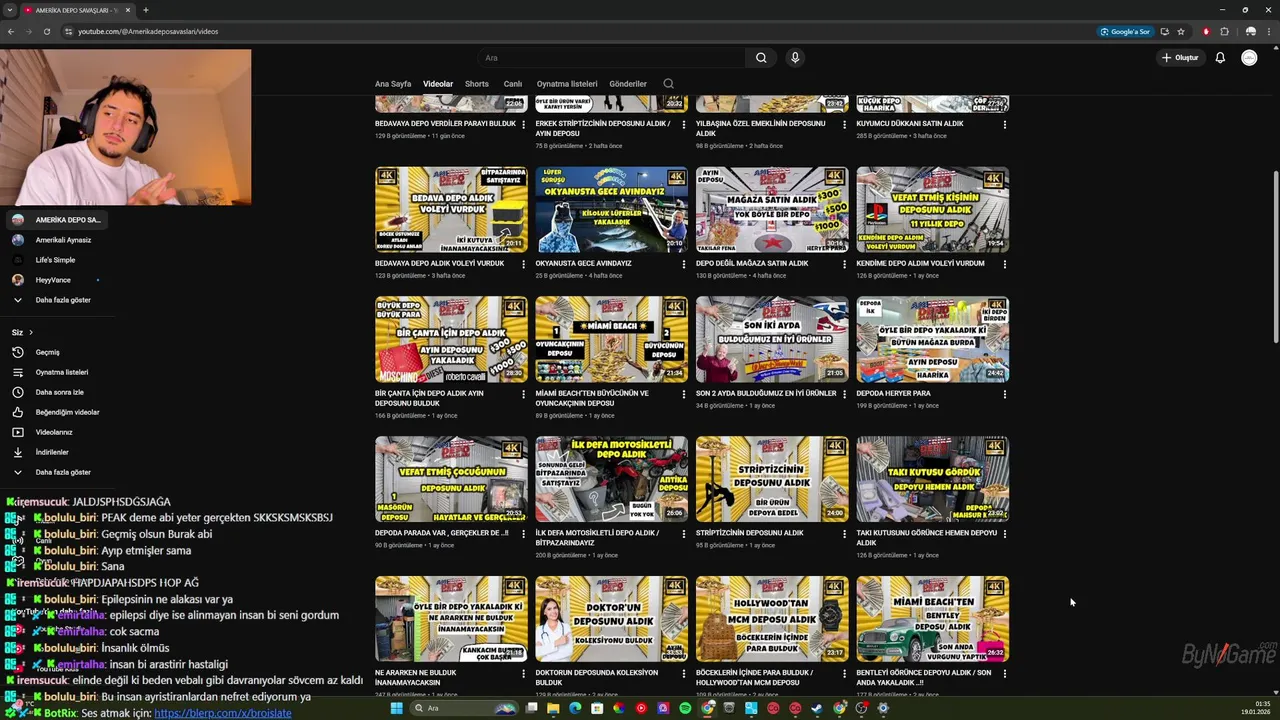Click the YouTube search magnifier button
Image resolution: width=1280 pixels, height=720 pixels.
[761, 58]
